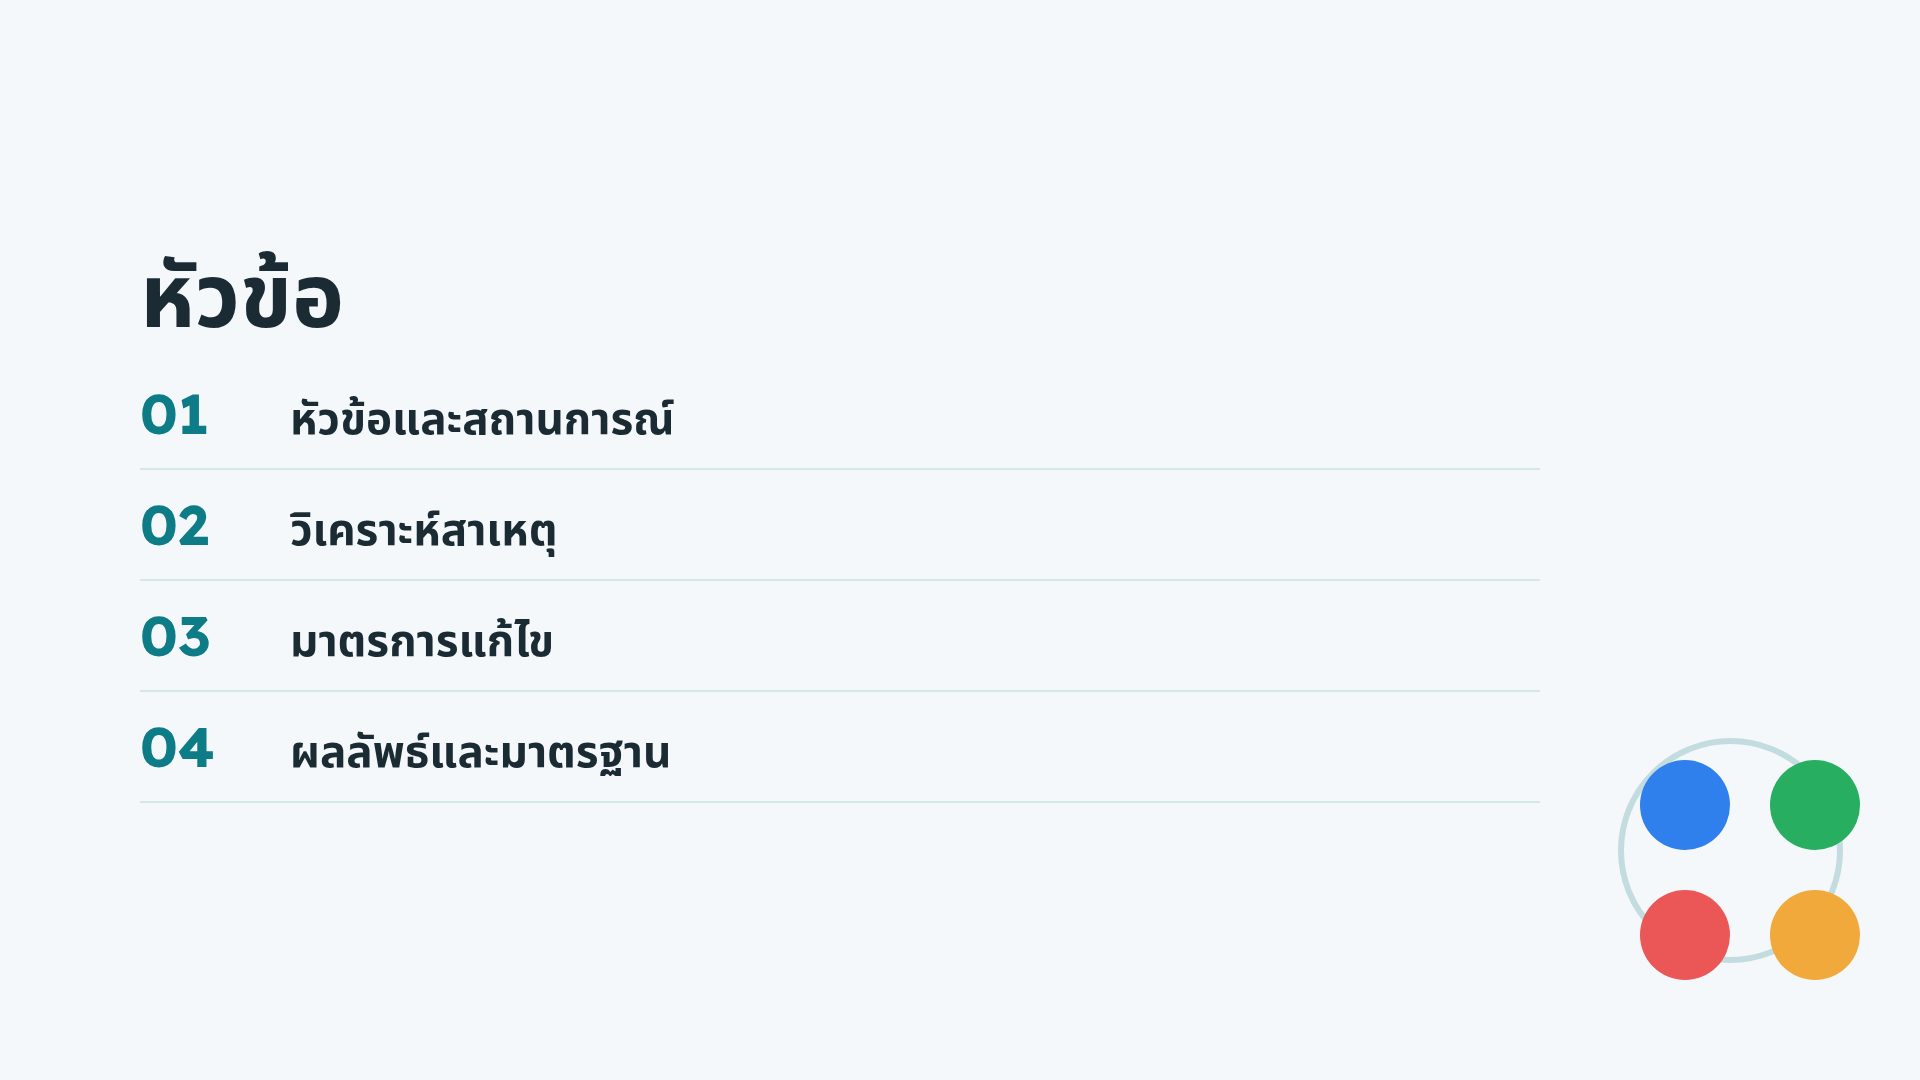Go to the item มาตรการแก้ไข
Image resolution: width=1920 pixels, height=1080 pixels.
click(x=421, y=639)
